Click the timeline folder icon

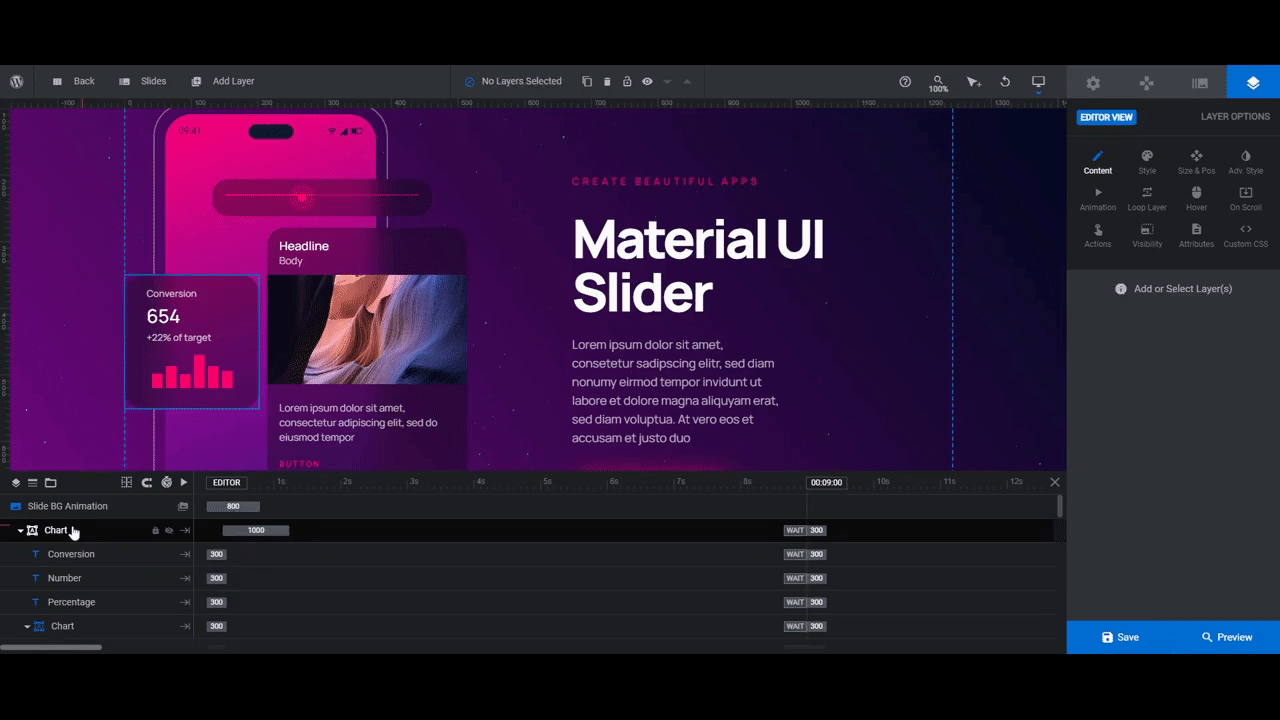click(50, 482)
